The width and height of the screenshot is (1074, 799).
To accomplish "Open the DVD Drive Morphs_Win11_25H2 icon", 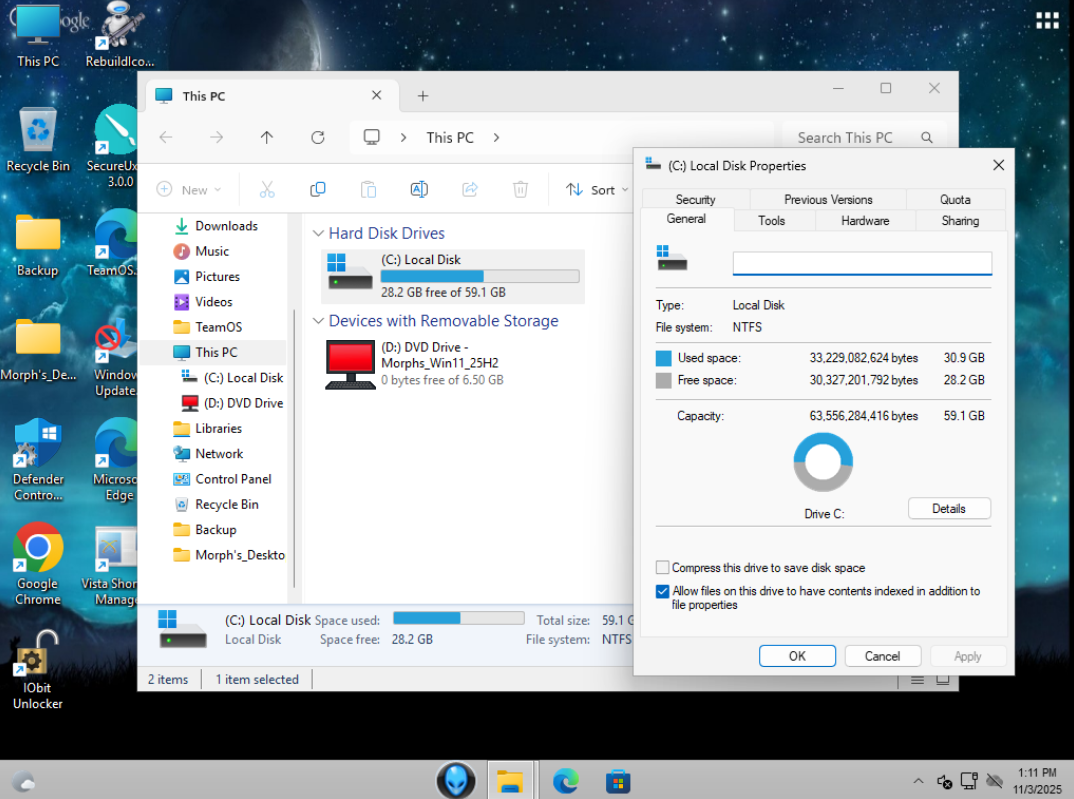I will (x=350, y=364).
